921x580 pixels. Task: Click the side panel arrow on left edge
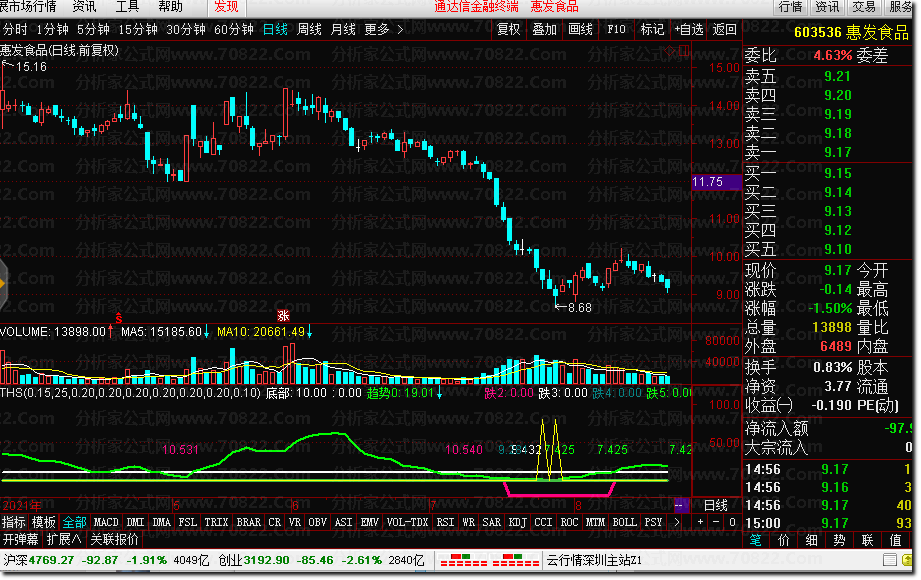[3, 284]
